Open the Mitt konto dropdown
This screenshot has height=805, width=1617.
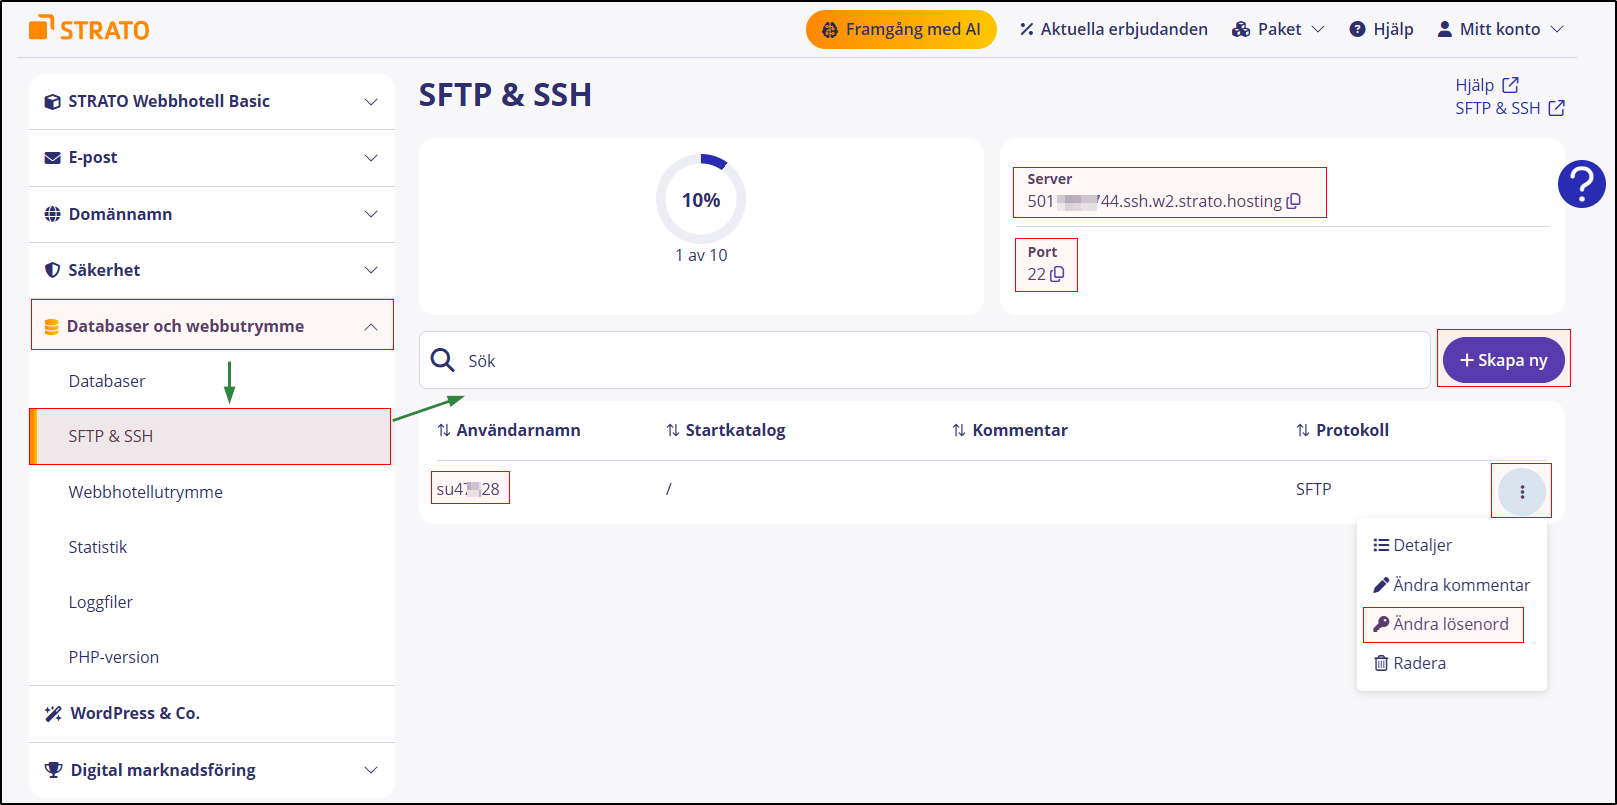(1500, 29)
